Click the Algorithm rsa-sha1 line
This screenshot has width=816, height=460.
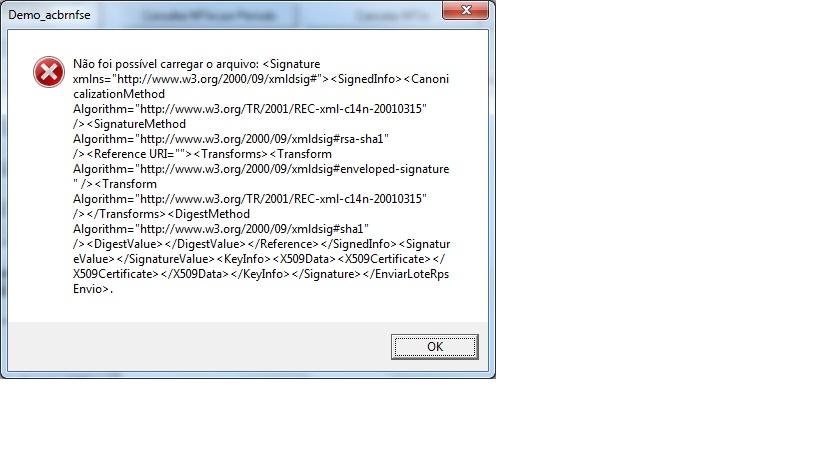pyautogui.click(x=231, y=139)
